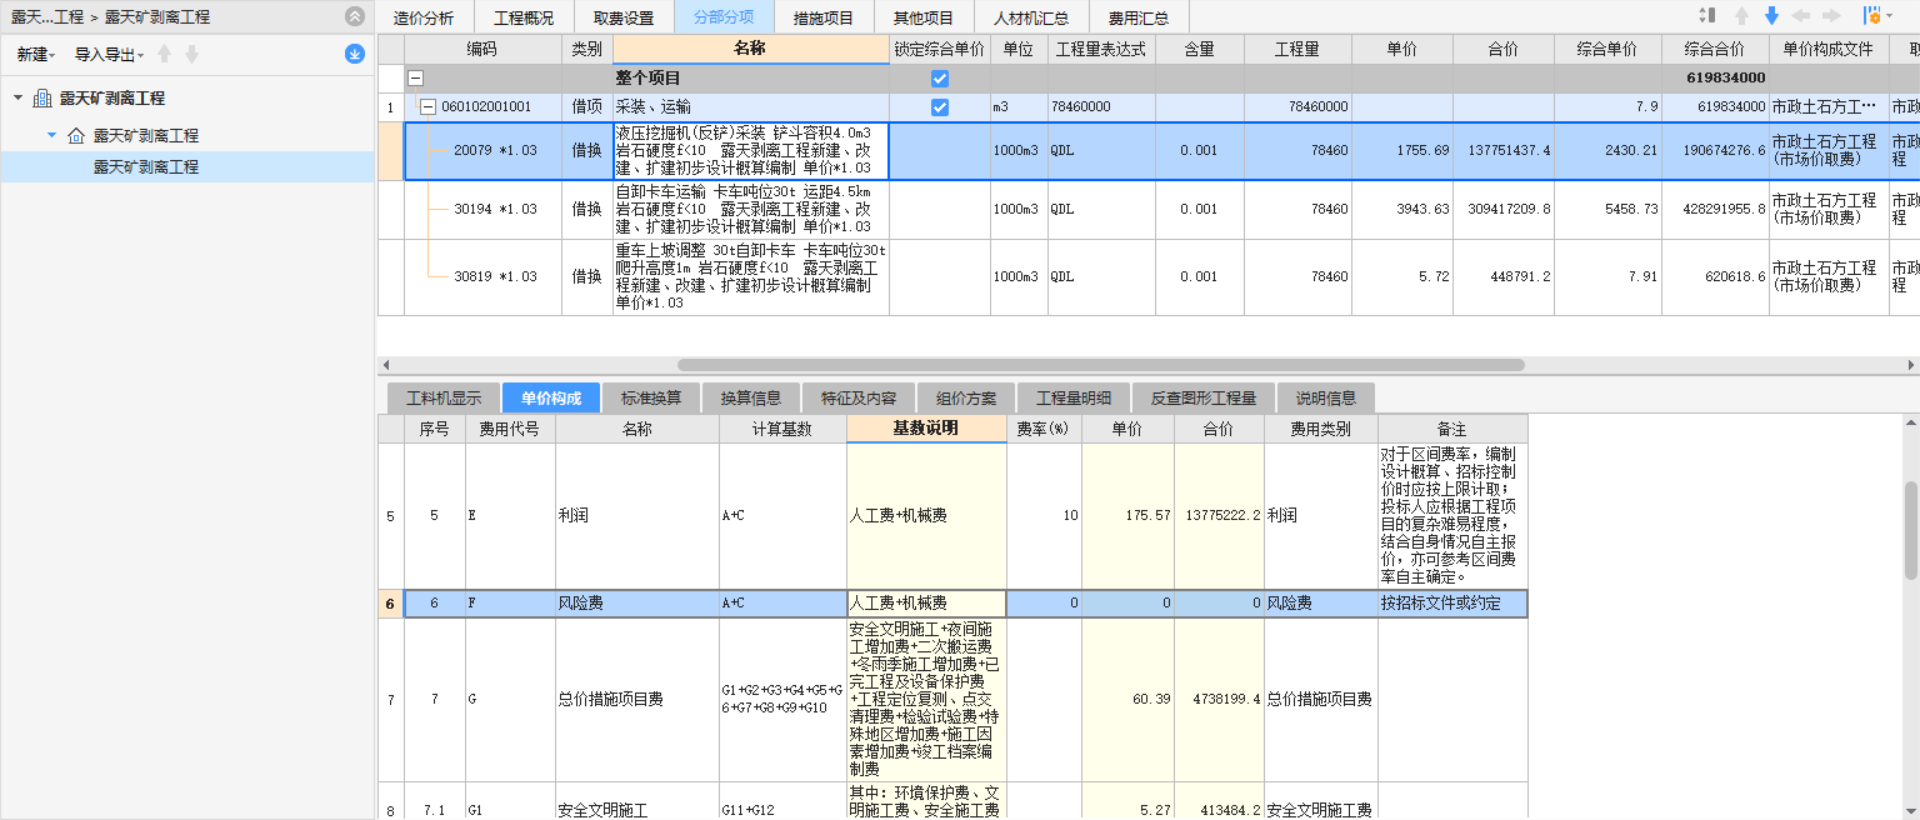Click the expand-collapse rows toolbar icon

coord(1707,16)
